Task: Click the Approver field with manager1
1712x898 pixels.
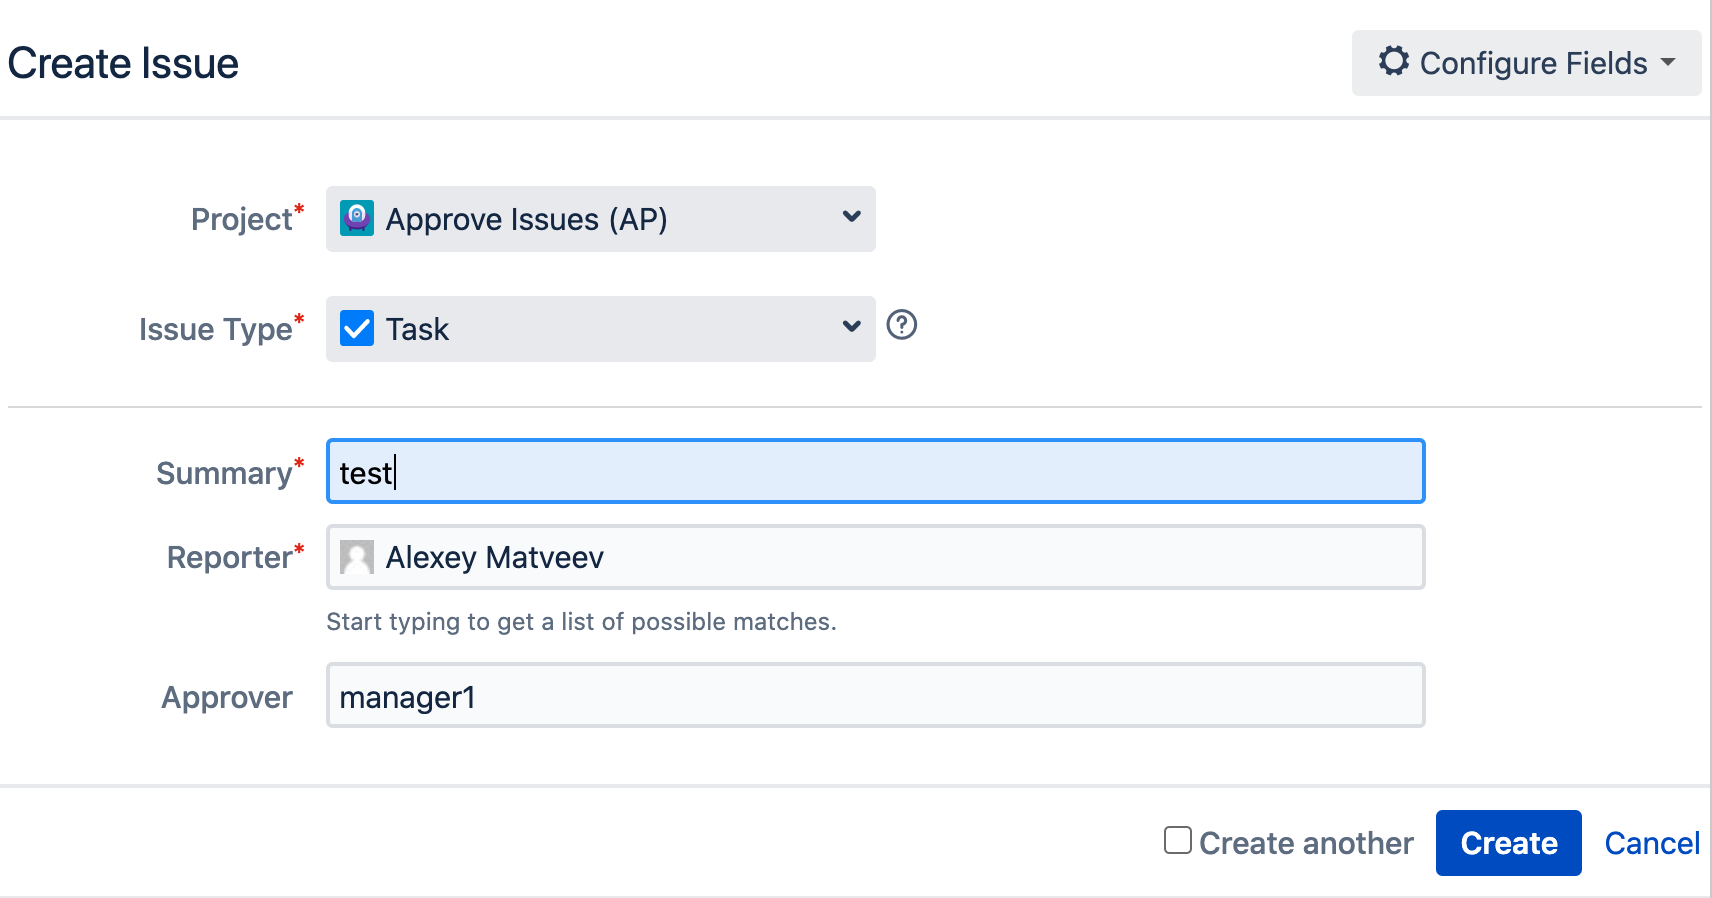Action: point(876,695)
